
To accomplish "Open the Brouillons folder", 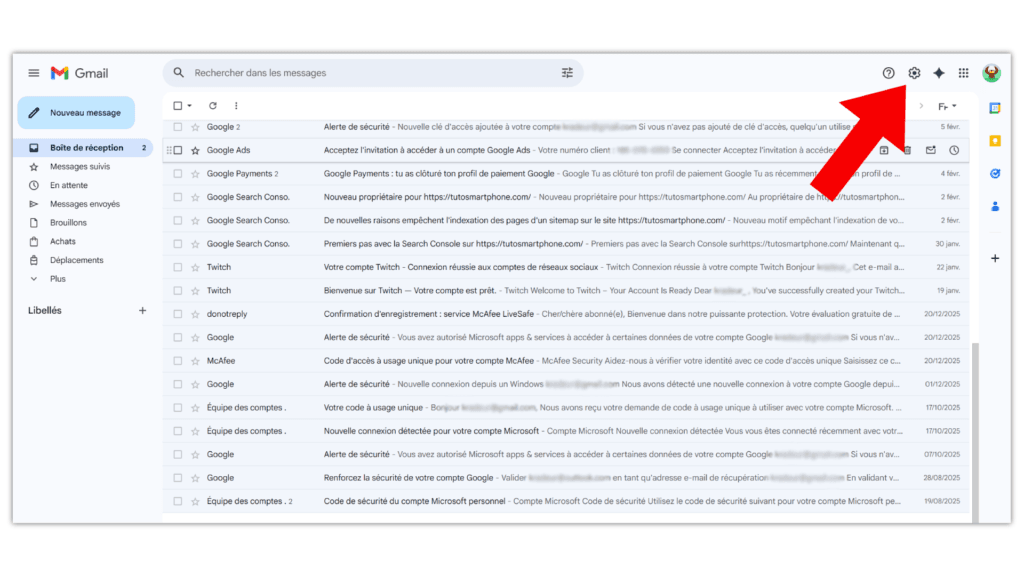I will coord(68,223).
